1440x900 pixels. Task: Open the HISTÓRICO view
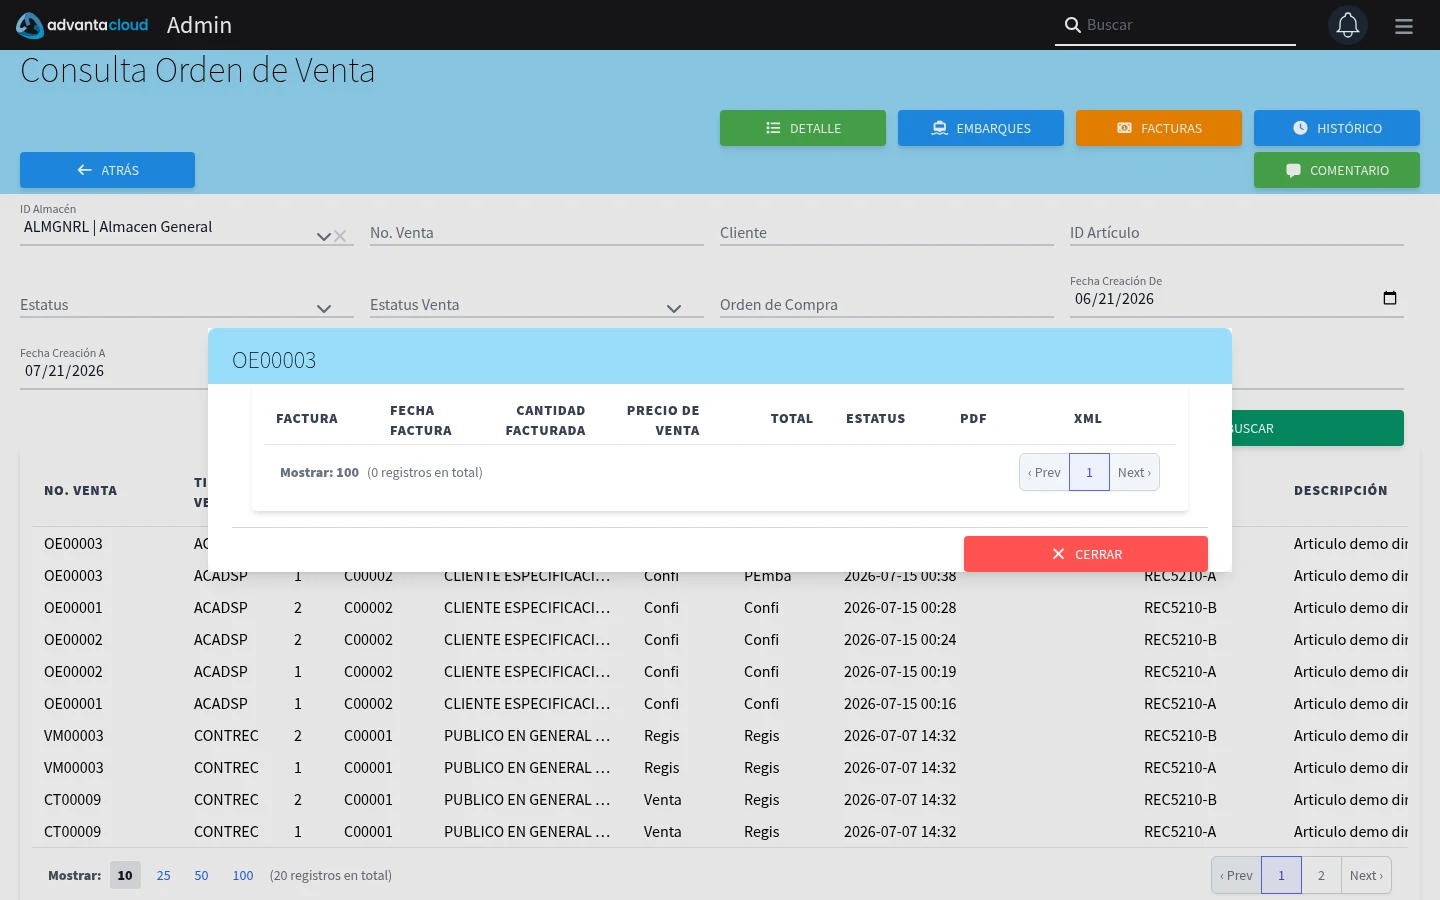[x=1337, y=128]
